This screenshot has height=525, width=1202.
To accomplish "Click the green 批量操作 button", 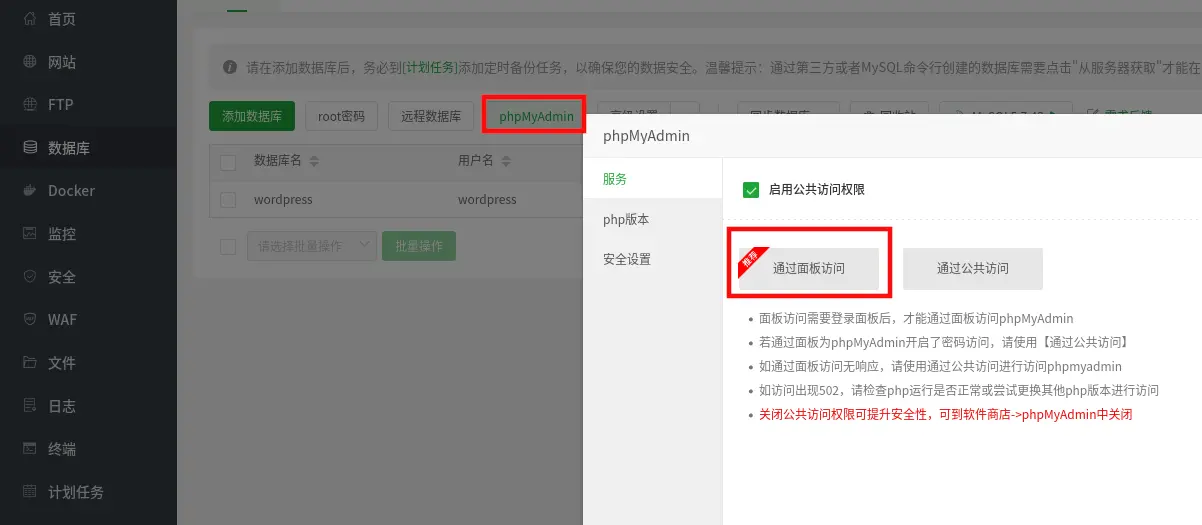I will (419, 246).
